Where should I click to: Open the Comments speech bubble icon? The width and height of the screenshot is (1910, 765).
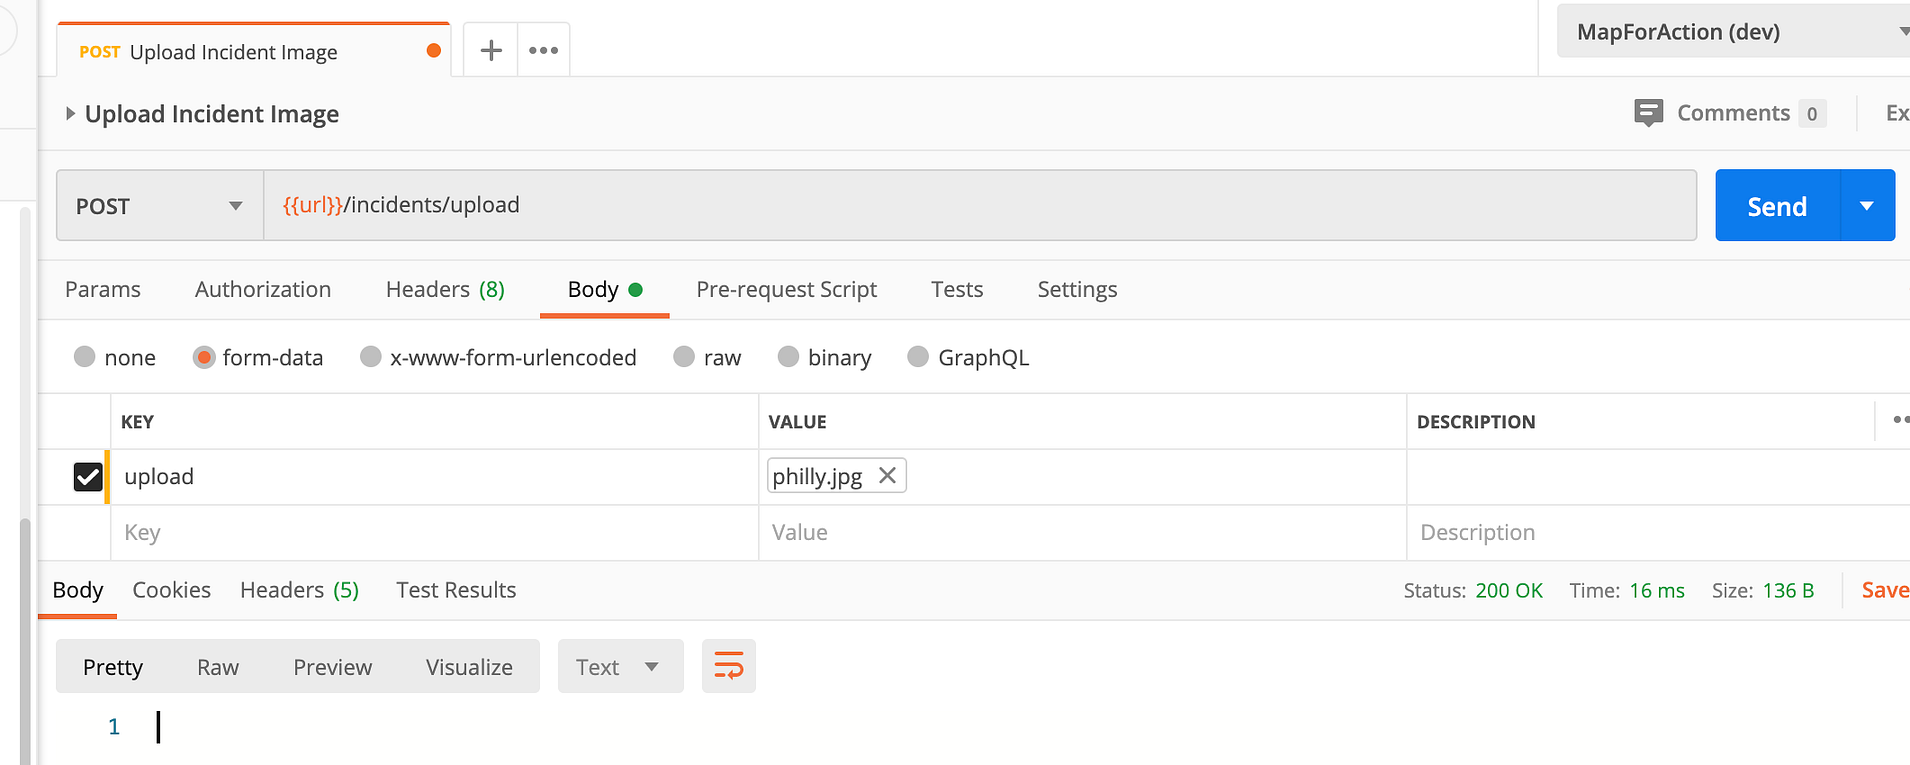point(1648,113)
